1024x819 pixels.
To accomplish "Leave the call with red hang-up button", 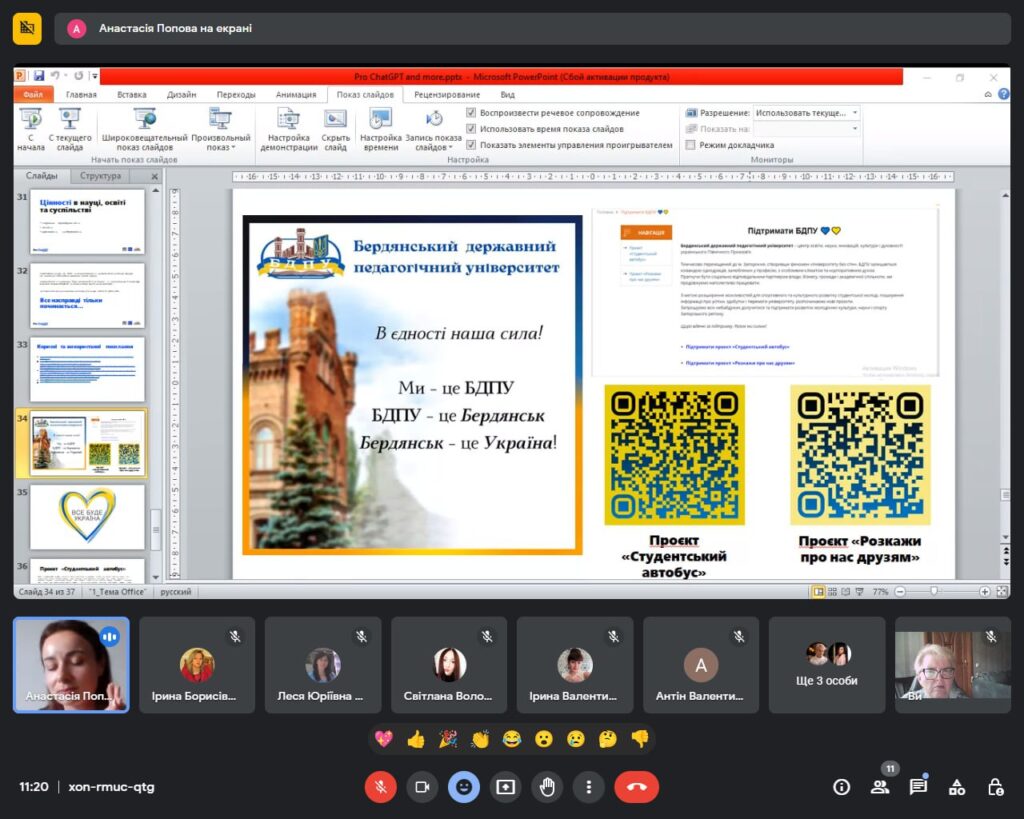I will point(636,787).
